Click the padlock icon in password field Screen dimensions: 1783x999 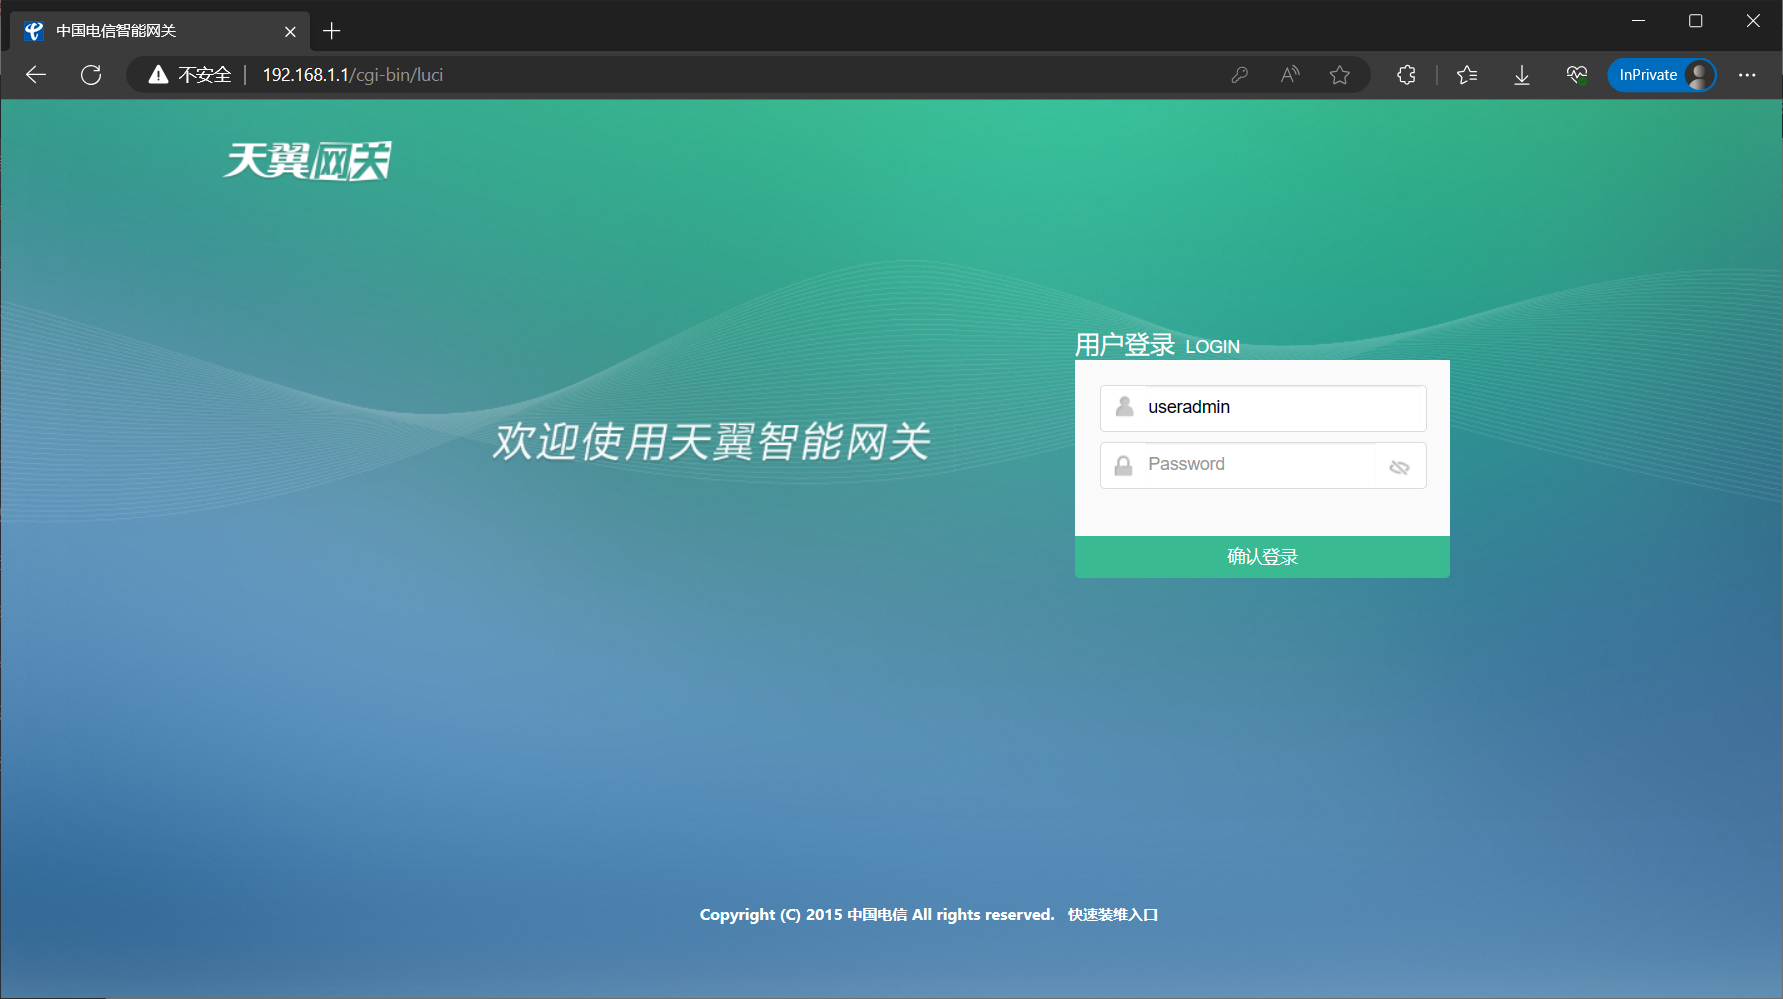(x=1124, y=465)
